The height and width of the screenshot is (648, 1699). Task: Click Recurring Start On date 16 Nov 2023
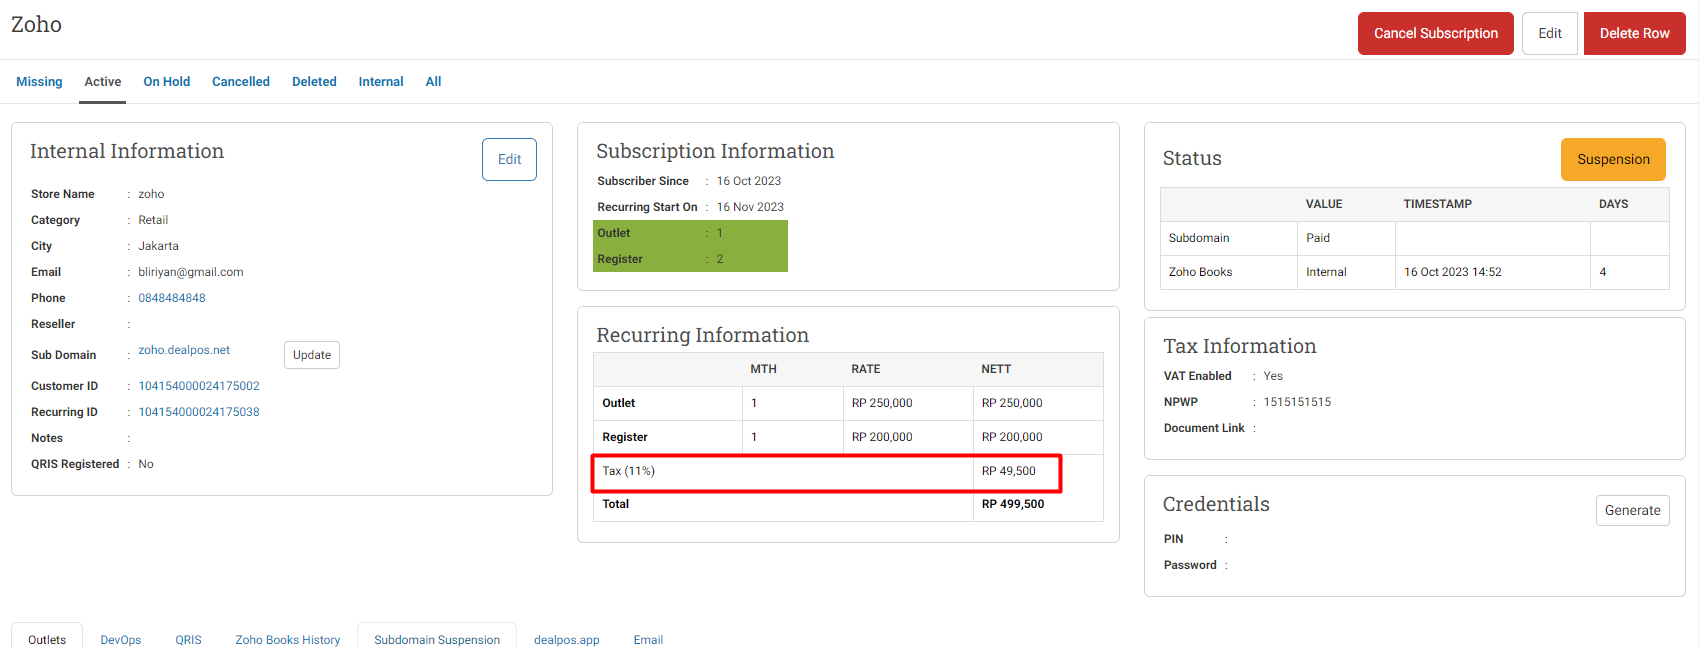click(750, 207)
